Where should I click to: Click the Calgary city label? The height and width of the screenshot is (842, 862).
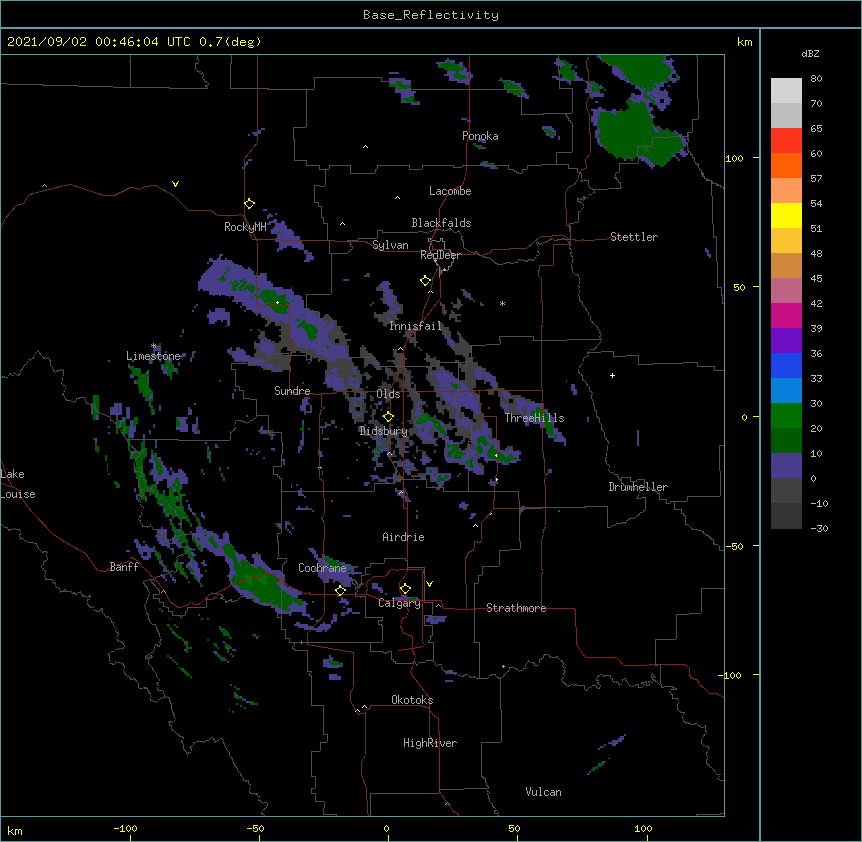point(400,603)
